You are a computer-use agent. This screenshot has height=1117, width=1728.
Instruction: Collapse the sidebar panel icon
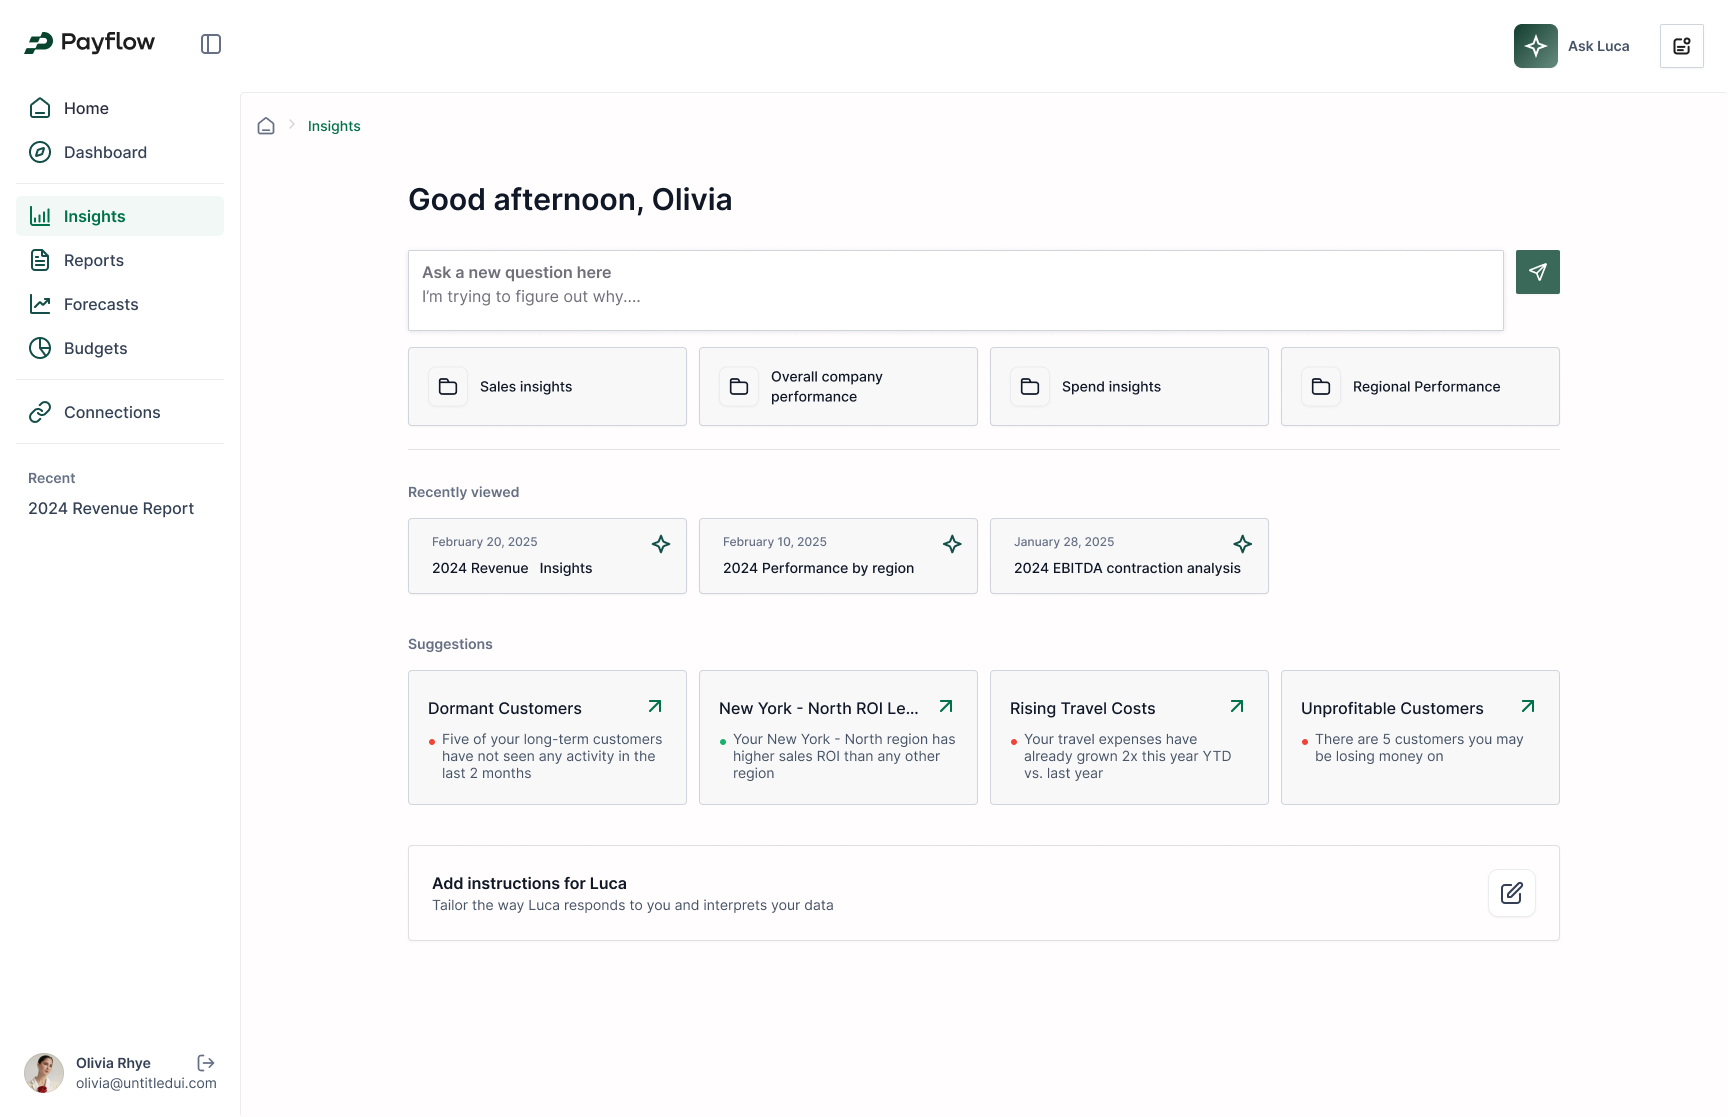[x=211, y=44]
